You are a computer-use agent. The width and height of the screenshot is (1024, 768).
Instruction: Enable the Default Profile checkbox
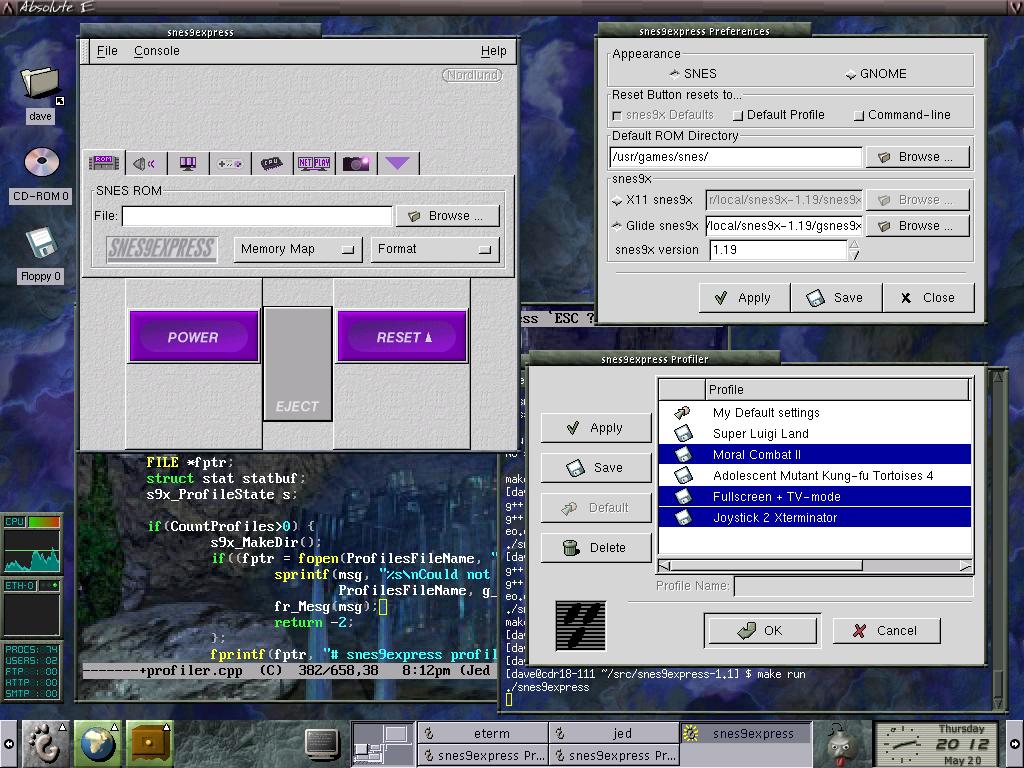tap(738, 116)
